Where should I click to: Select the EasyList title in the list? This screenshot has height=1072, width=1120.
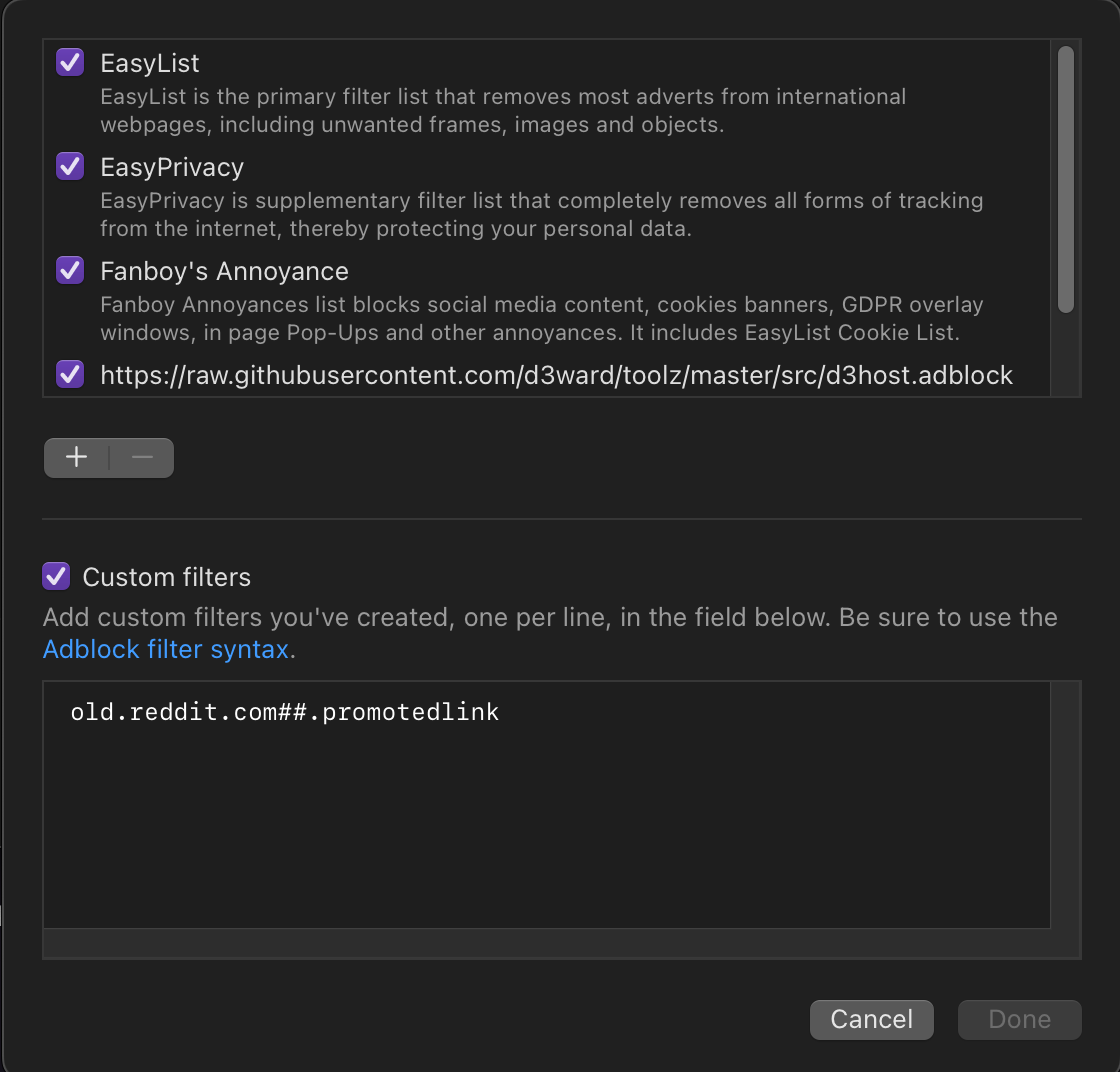(x=150, y=63)
